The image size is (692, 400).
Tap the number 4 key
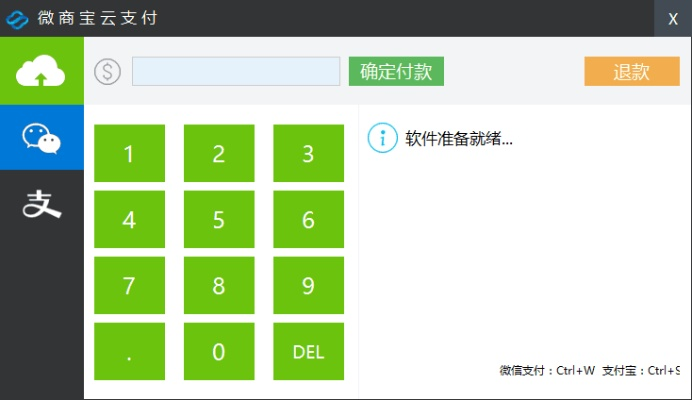pyautogui.click(x=129, y=220)
